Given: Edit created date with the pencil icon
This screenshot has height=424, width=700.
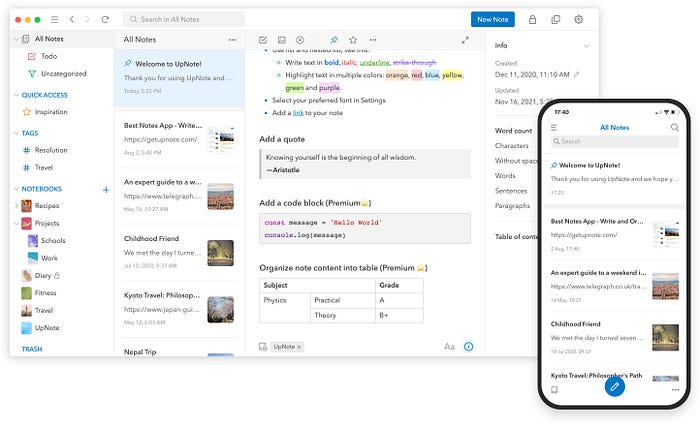Looking at the screenshot, I should coord(577,75).
